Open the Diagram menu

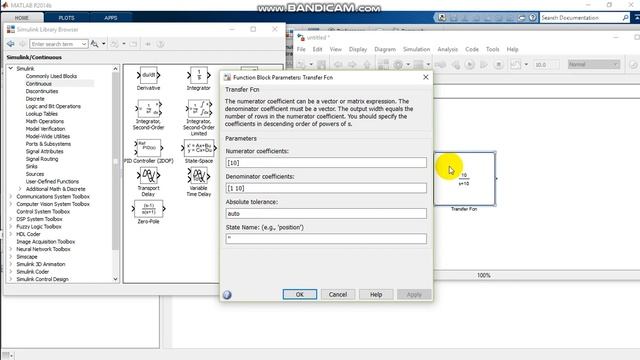coord(385,49)
